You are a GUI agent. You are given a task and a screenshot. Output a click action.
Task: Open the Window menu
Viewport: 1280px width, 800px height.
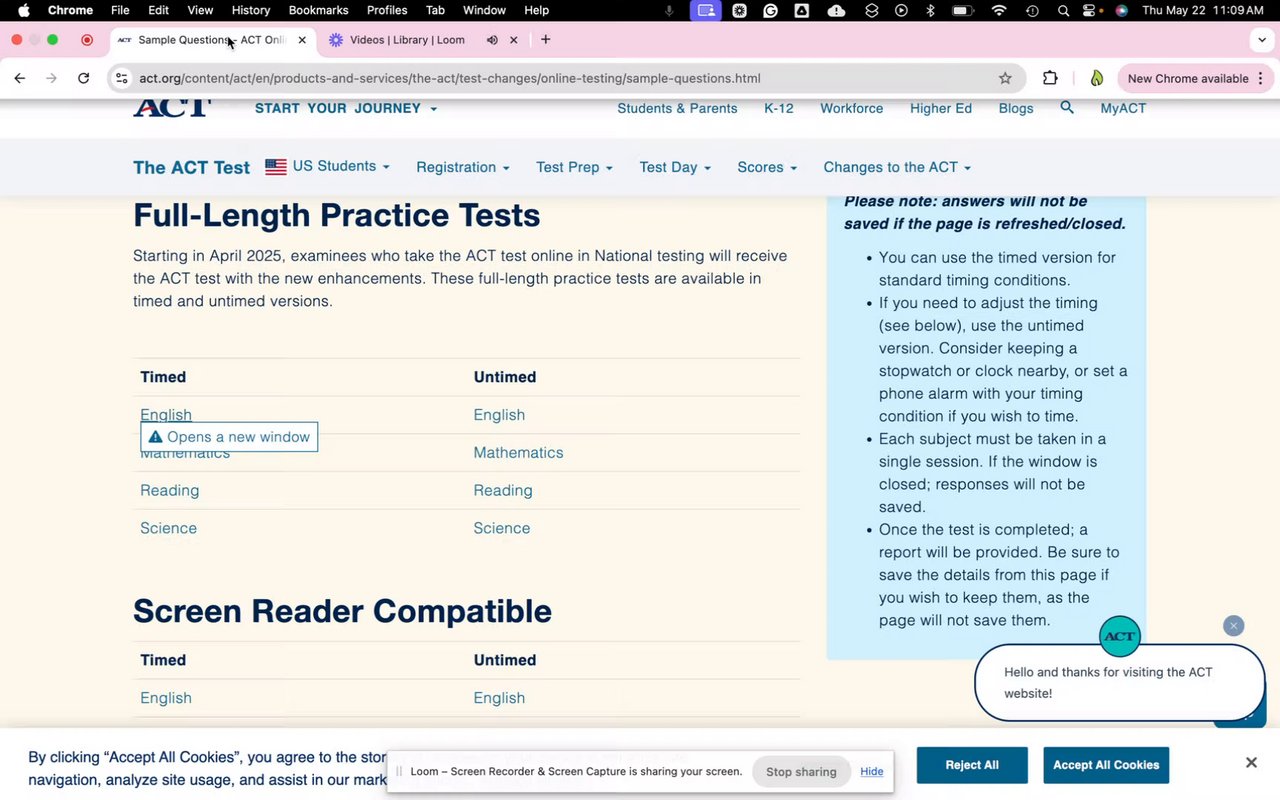(484, 10)
